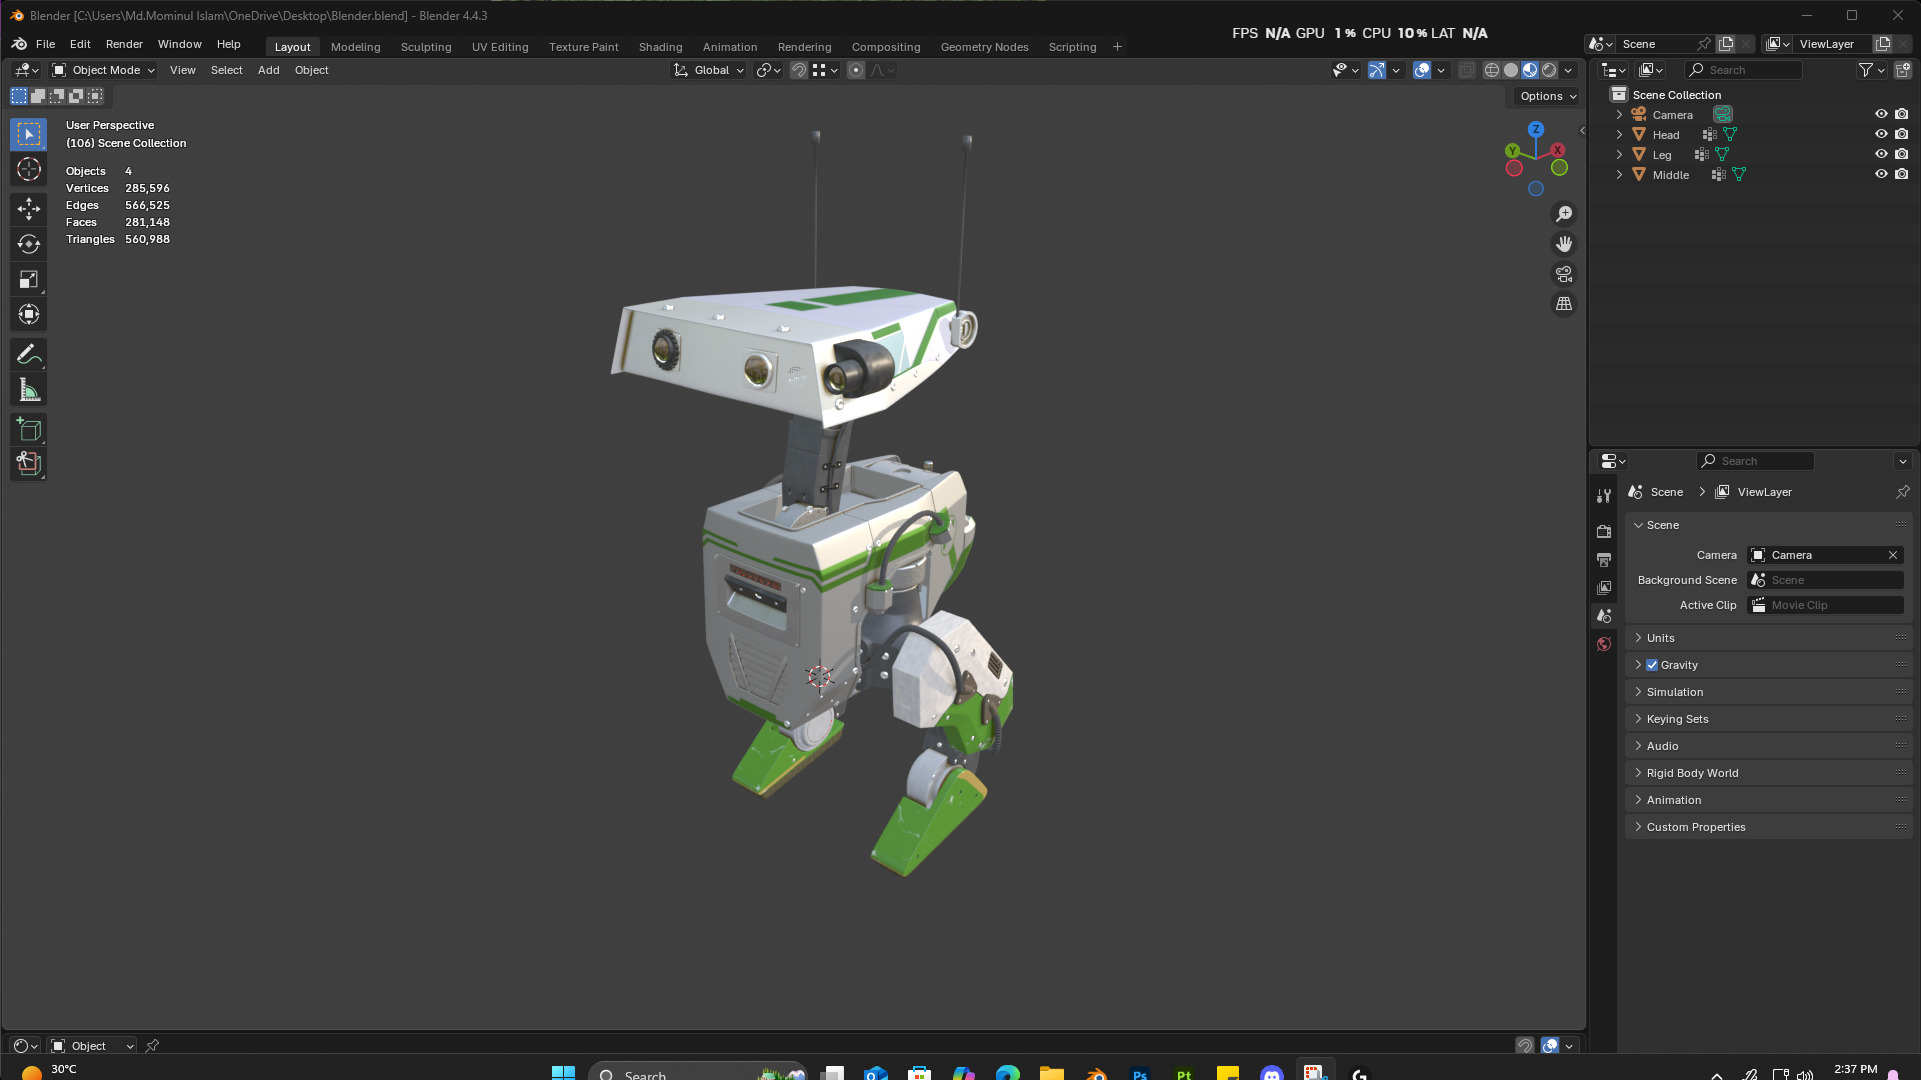Expand the Head item in Outliner

click(x=1619, y=135)
